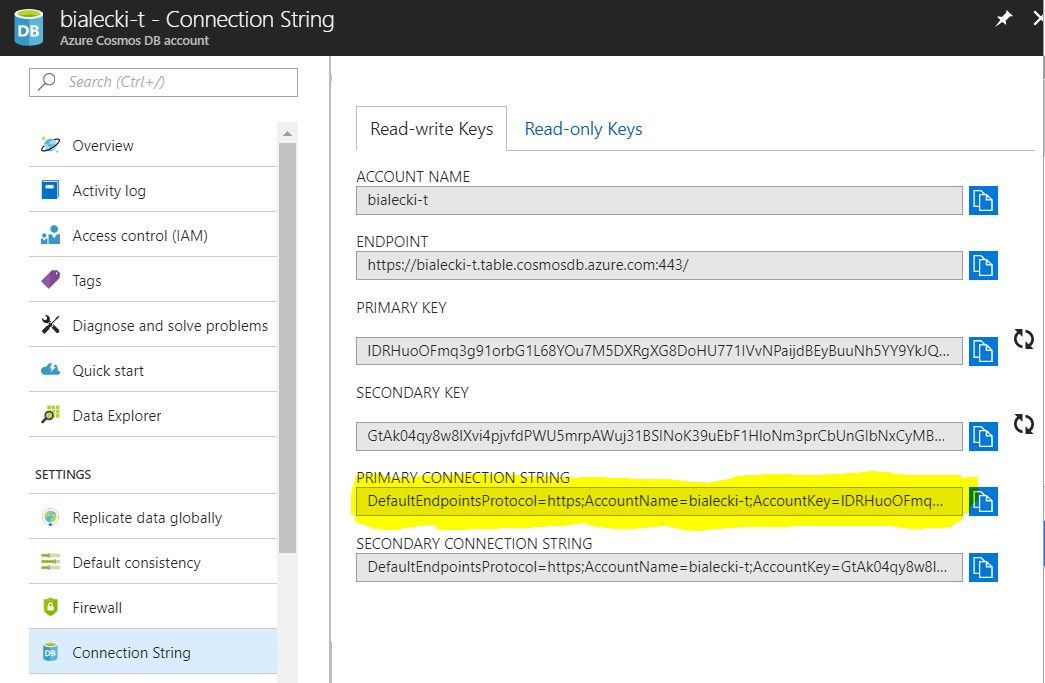The image size is (1045, 683).
Task: Click the Data Explorer icon
Action: coord(50,414)
